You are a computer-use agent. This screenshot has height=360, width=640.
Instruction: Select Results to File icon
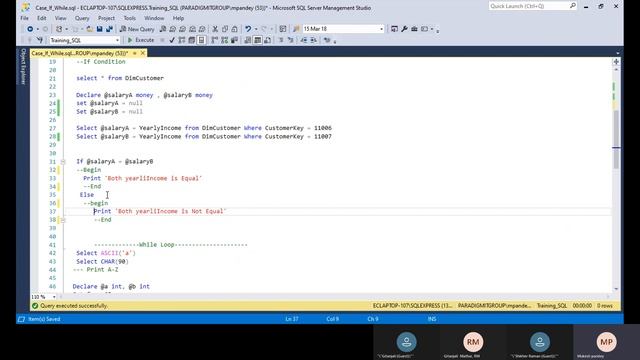[x=267, y=40]
